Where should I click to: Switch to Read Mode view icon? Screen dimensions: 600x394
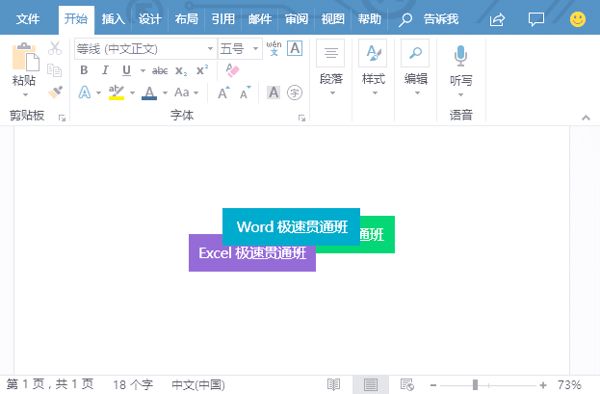[x=333, y=384]
